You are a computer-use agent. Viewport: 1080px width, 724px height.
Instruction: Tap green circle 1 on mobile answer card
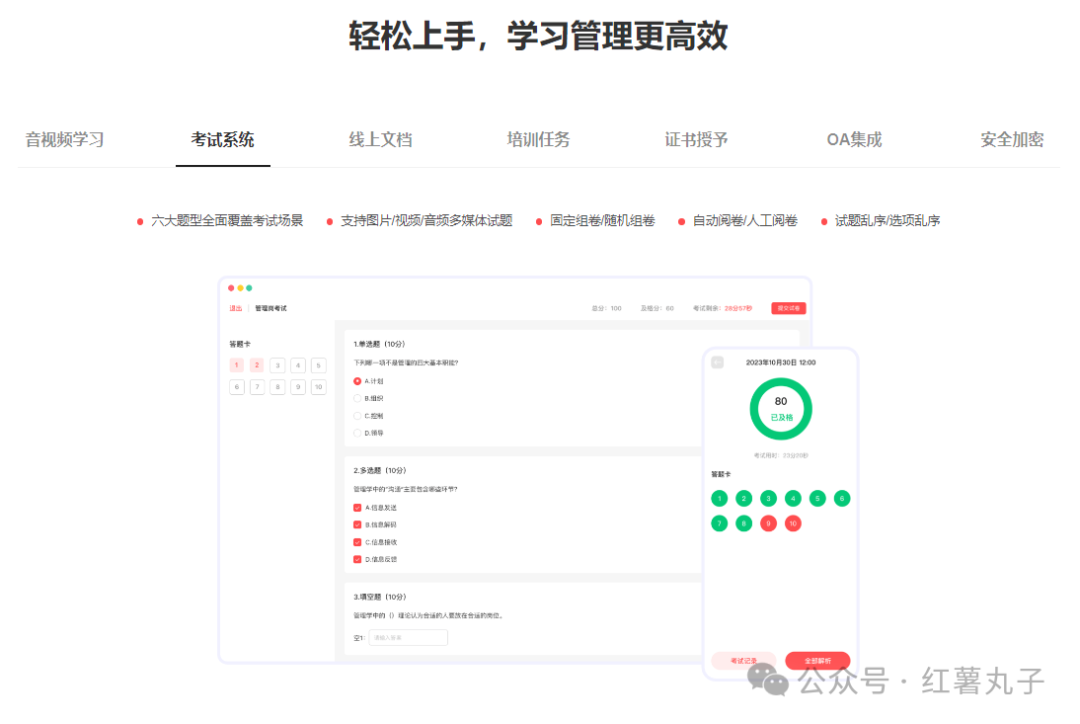click(719, 498)
